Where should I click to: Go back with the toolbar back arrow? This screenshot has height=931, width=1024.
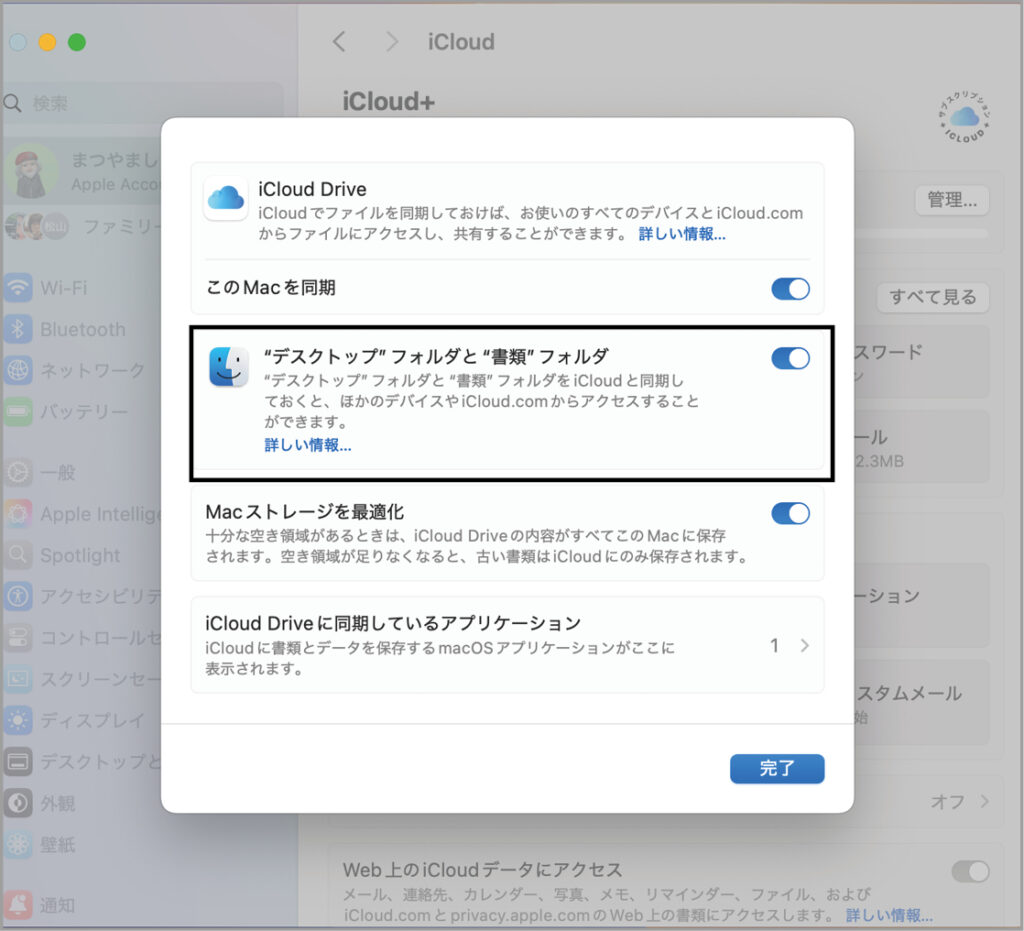[339, 42]
